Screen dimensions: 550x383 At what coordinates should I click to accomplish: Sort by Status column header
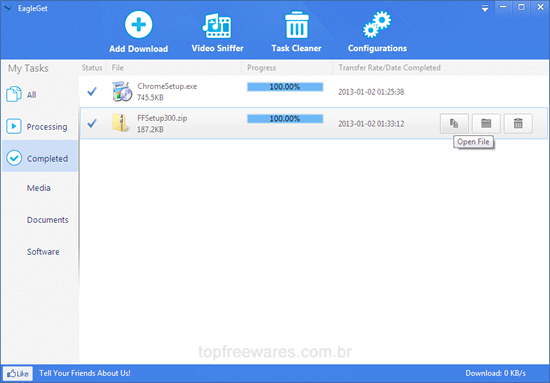pos(92,68)
